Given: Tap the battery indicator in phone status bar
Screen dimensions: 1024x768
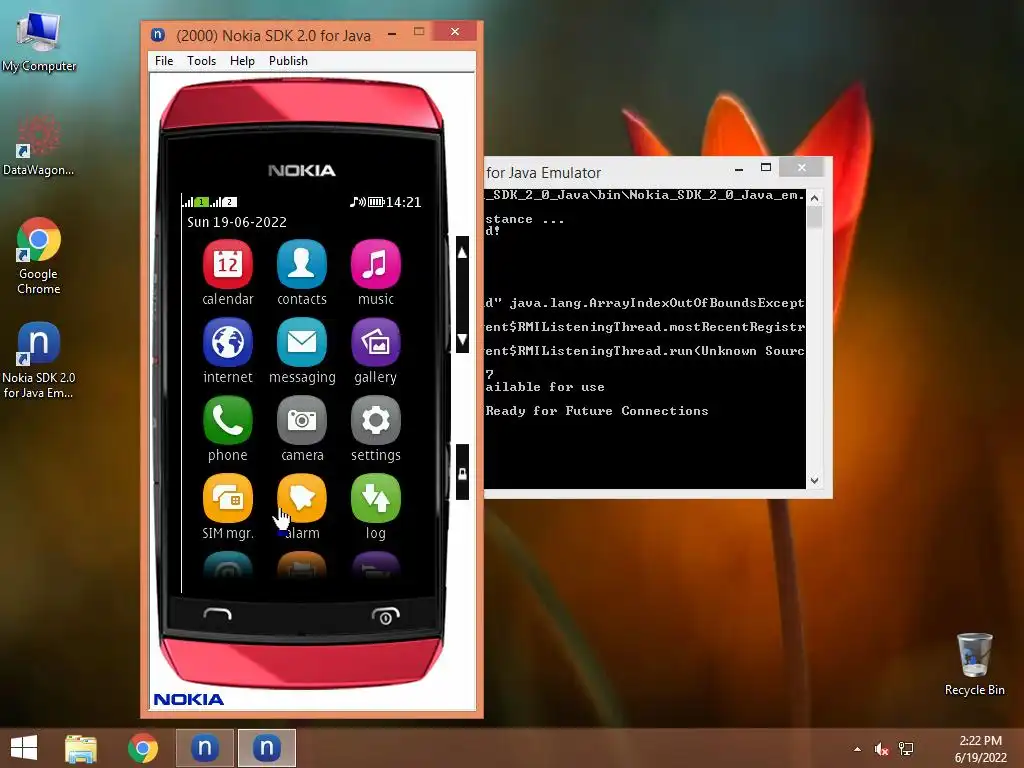Looking at the screenshot, I should [376, 202].
